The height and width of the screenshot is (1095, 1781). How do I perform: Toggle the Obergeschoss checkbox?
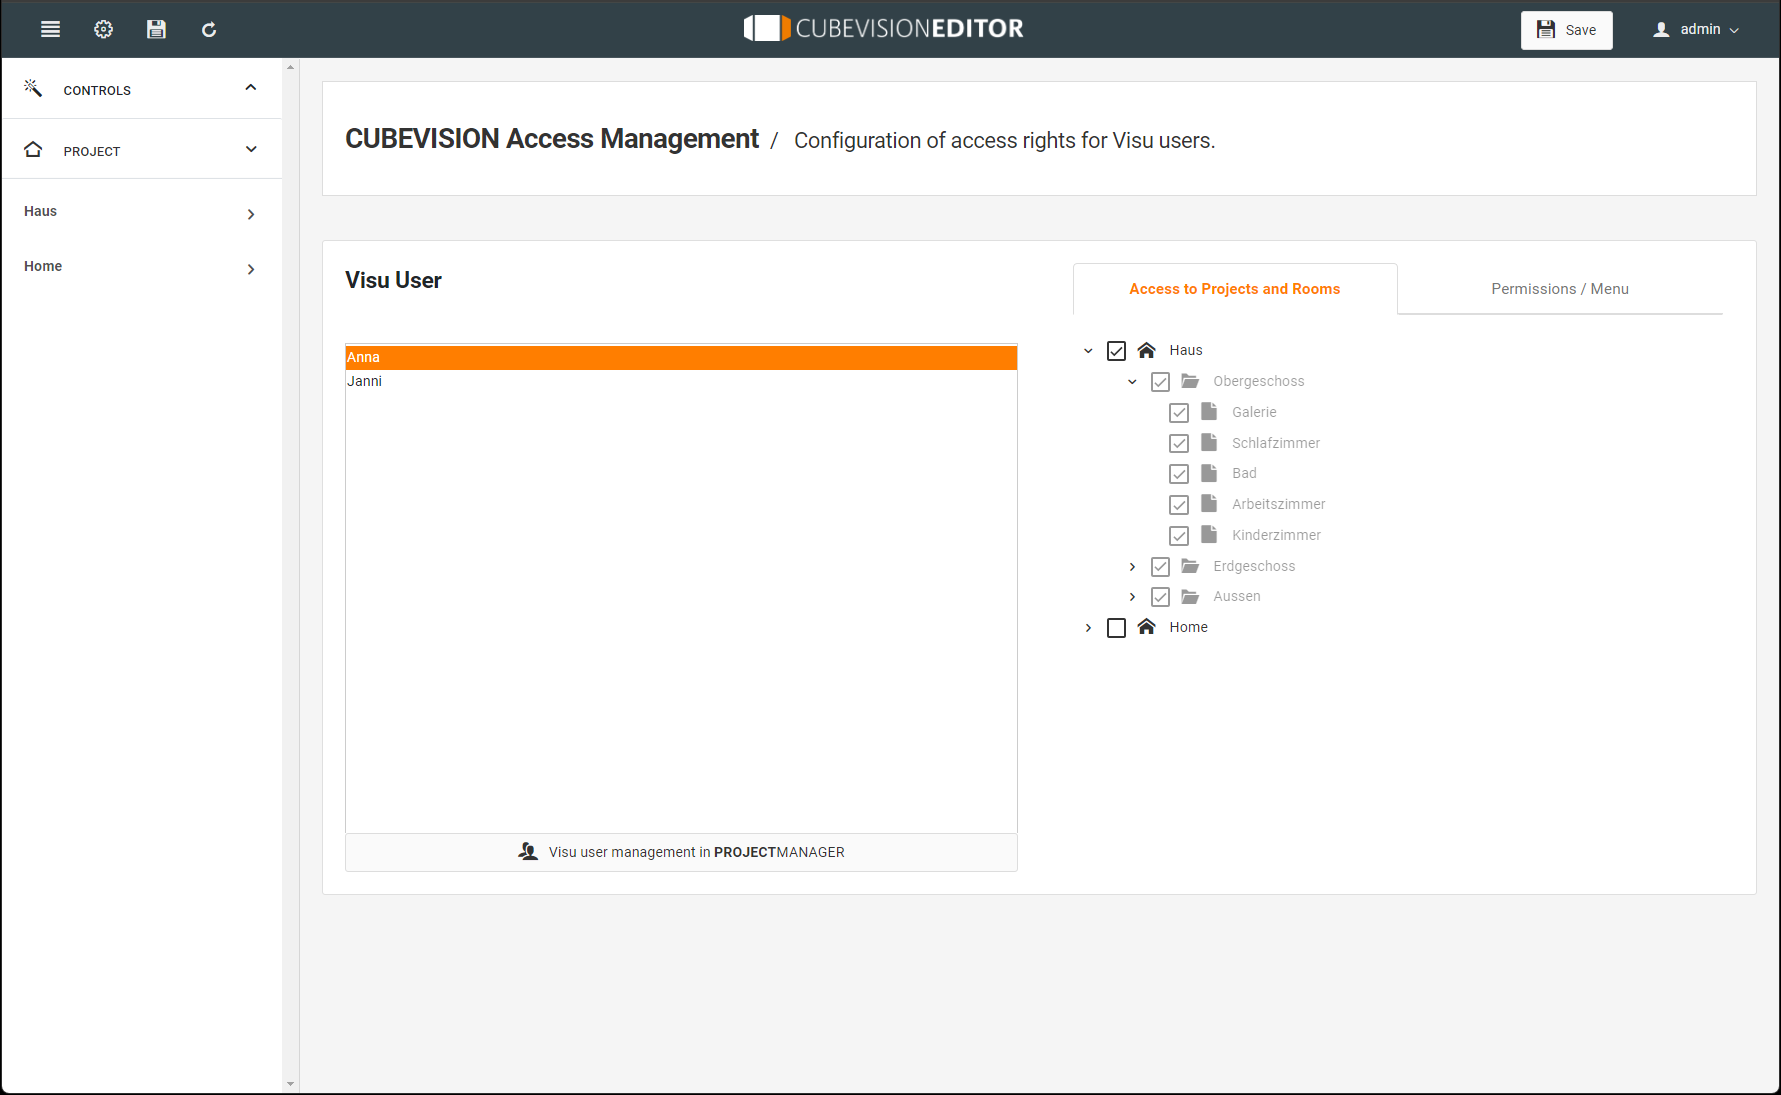click(1160, 382)
